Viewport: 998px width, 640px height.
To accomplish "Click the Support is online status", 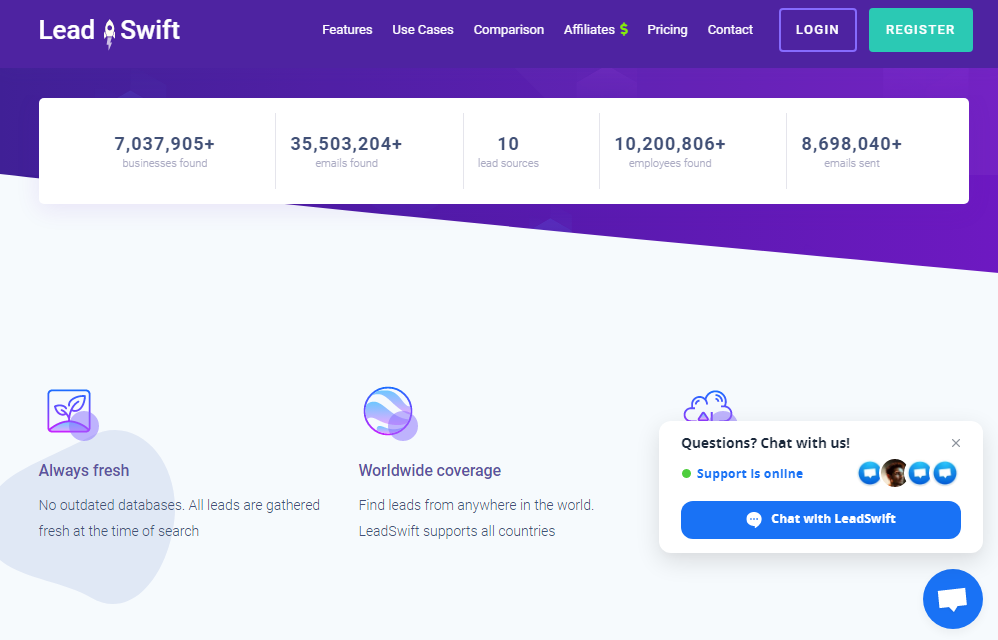I will 742,473.
